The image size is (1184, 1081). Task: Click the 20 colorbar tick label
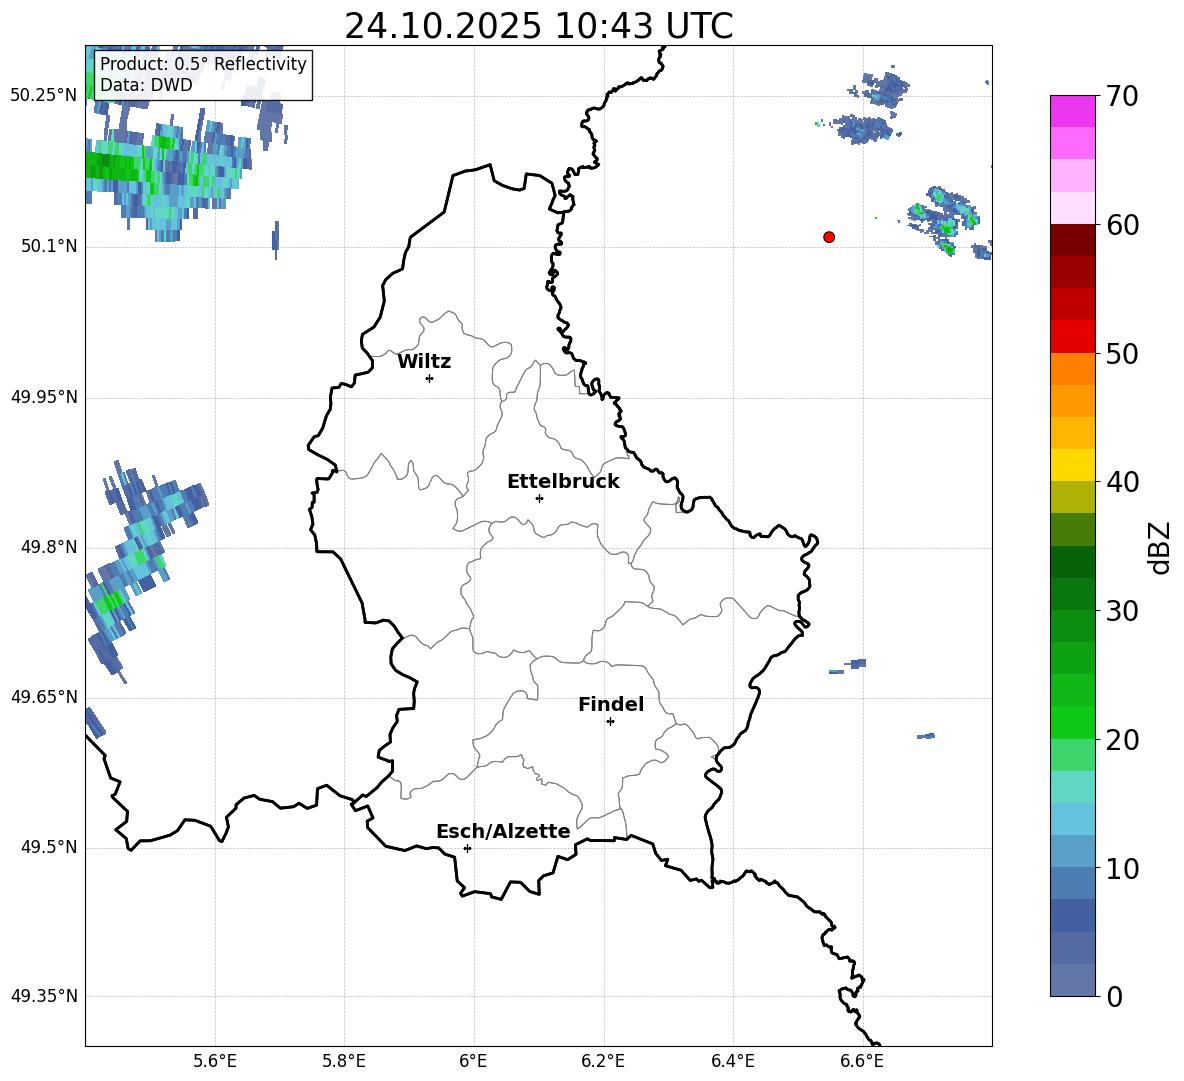pyautogui.click(x=1122, y=740)
